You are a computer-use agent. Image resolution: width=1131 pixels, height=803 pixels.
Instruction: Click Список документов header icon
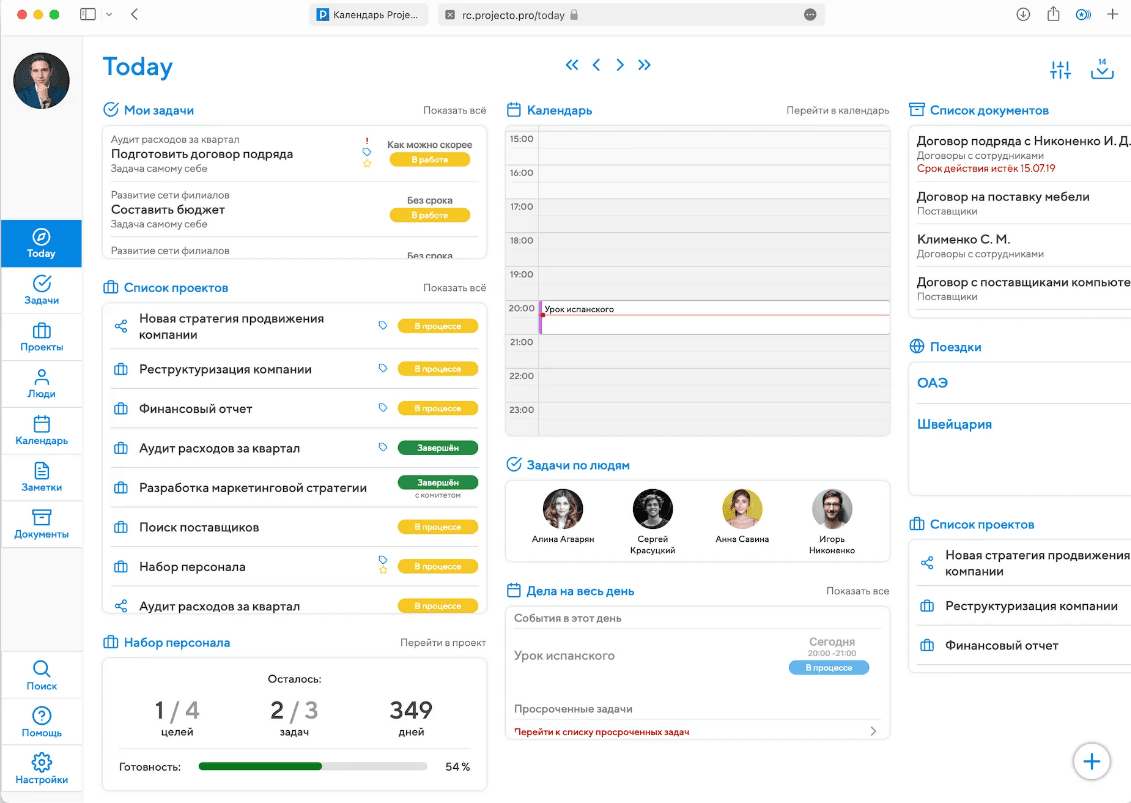(917, 110)
